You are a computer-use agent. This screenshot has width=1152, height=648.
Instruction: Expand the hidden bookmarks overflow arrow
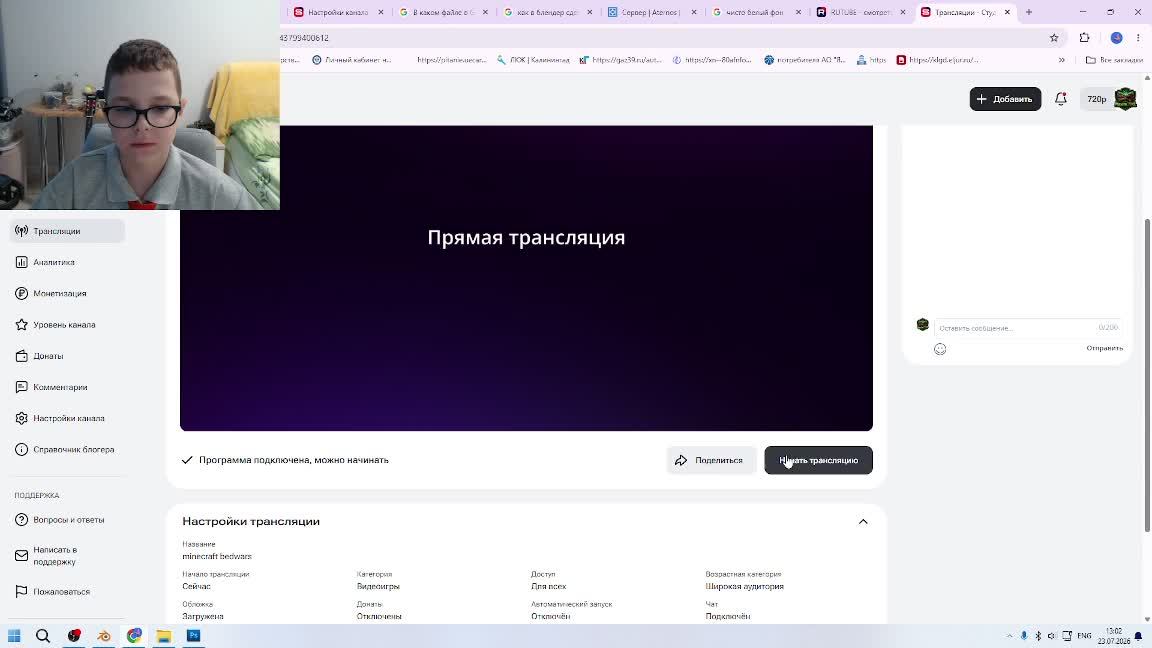(x=1062, y=60)
